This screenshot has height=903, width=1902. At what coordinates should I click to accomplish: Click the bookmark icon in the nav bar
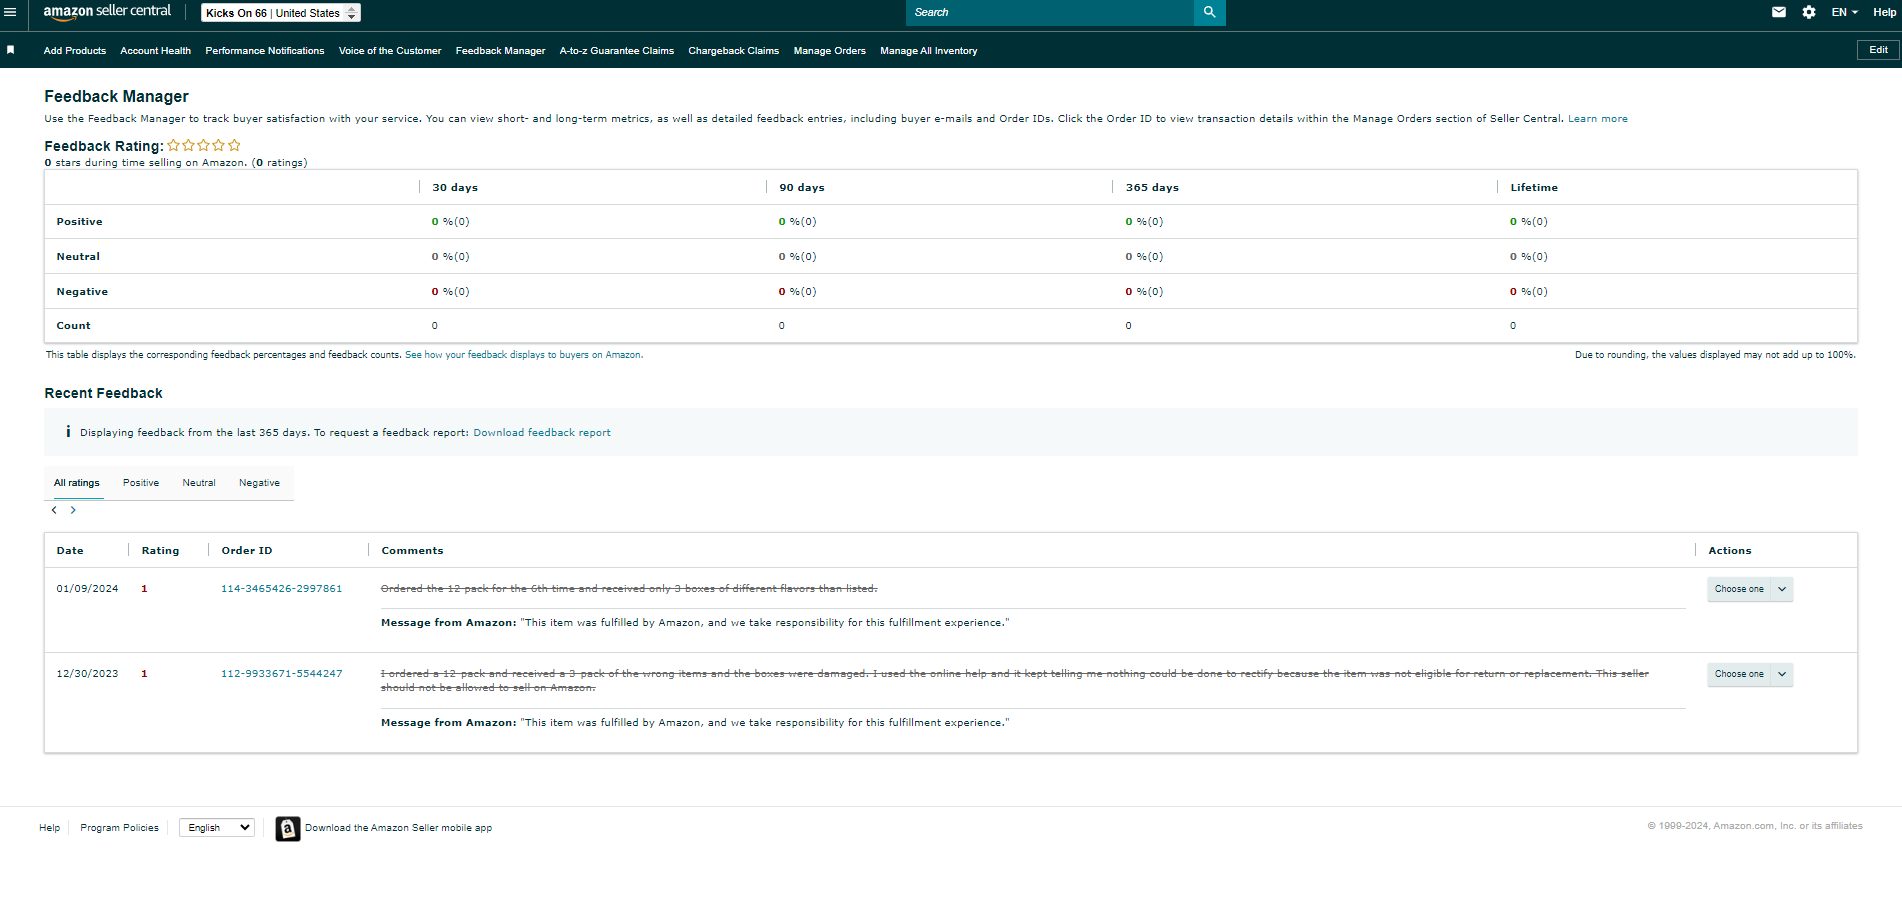[x=10, y=50]
